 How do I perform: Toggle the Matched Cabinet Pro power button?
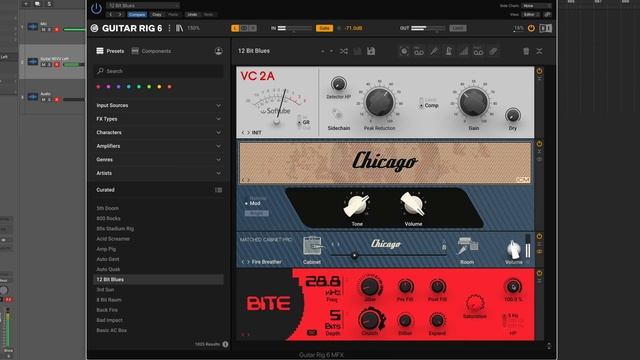[539, 236]
